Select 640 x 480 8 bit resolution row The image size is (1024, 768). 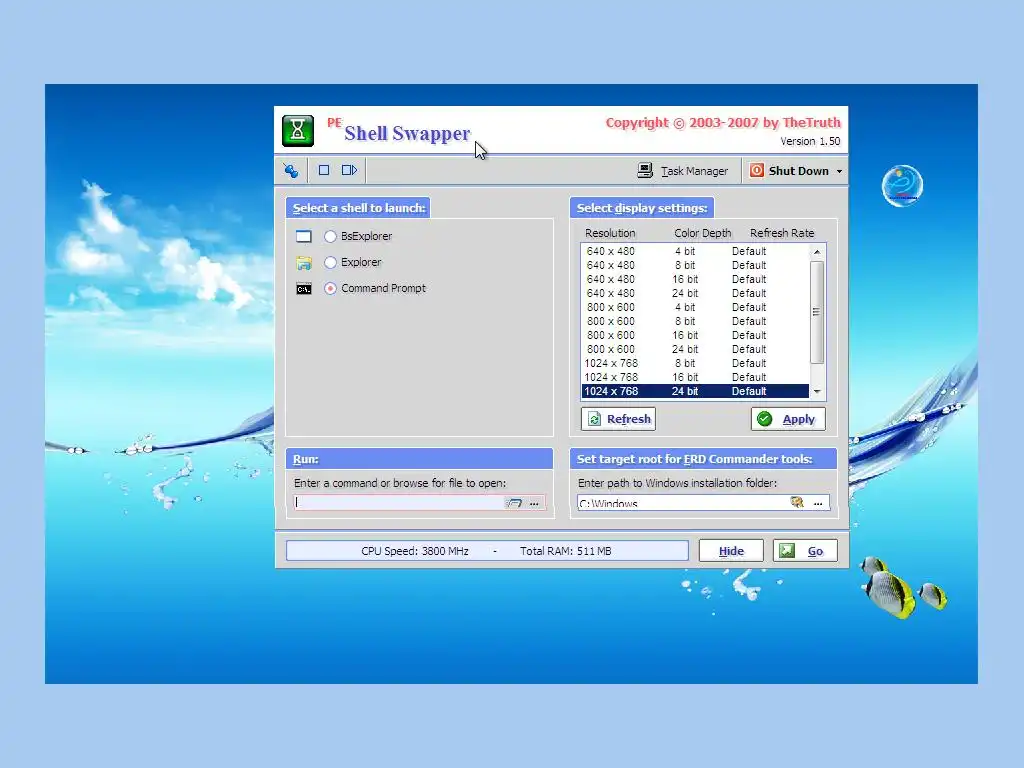[x=695, y=265]
